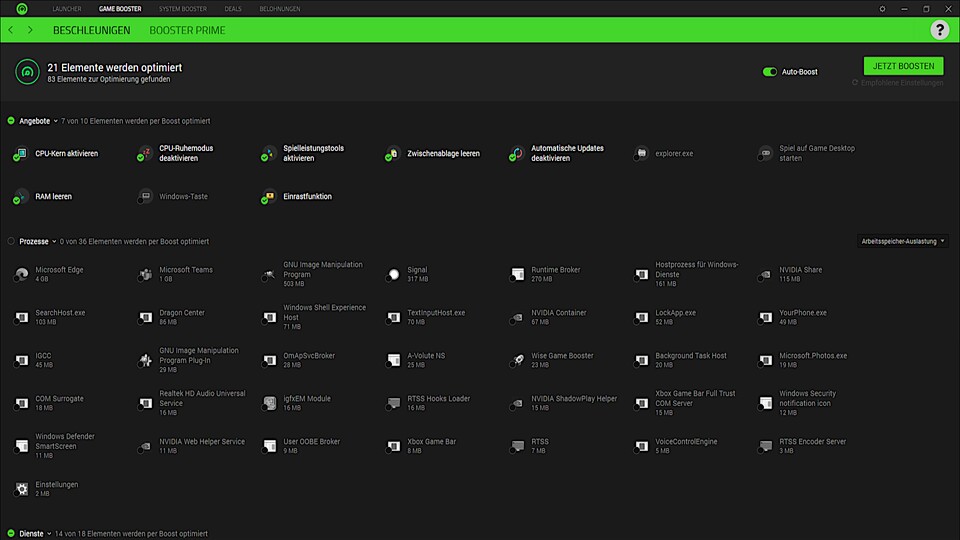Image resolution: width=960 pixels, height=540 pixels.
Task: Toggle all Prozesse with section circle
Action: tap(11, 241)
